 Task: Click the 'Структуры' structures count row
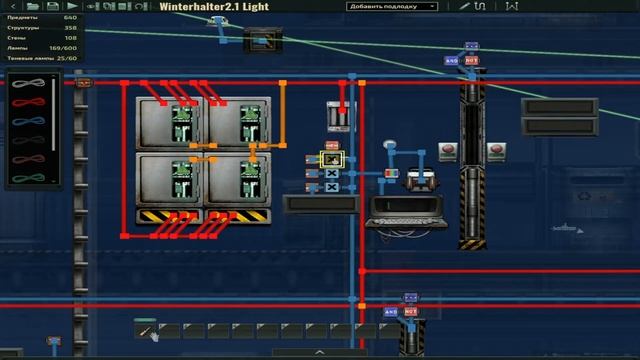coord(42,28)
